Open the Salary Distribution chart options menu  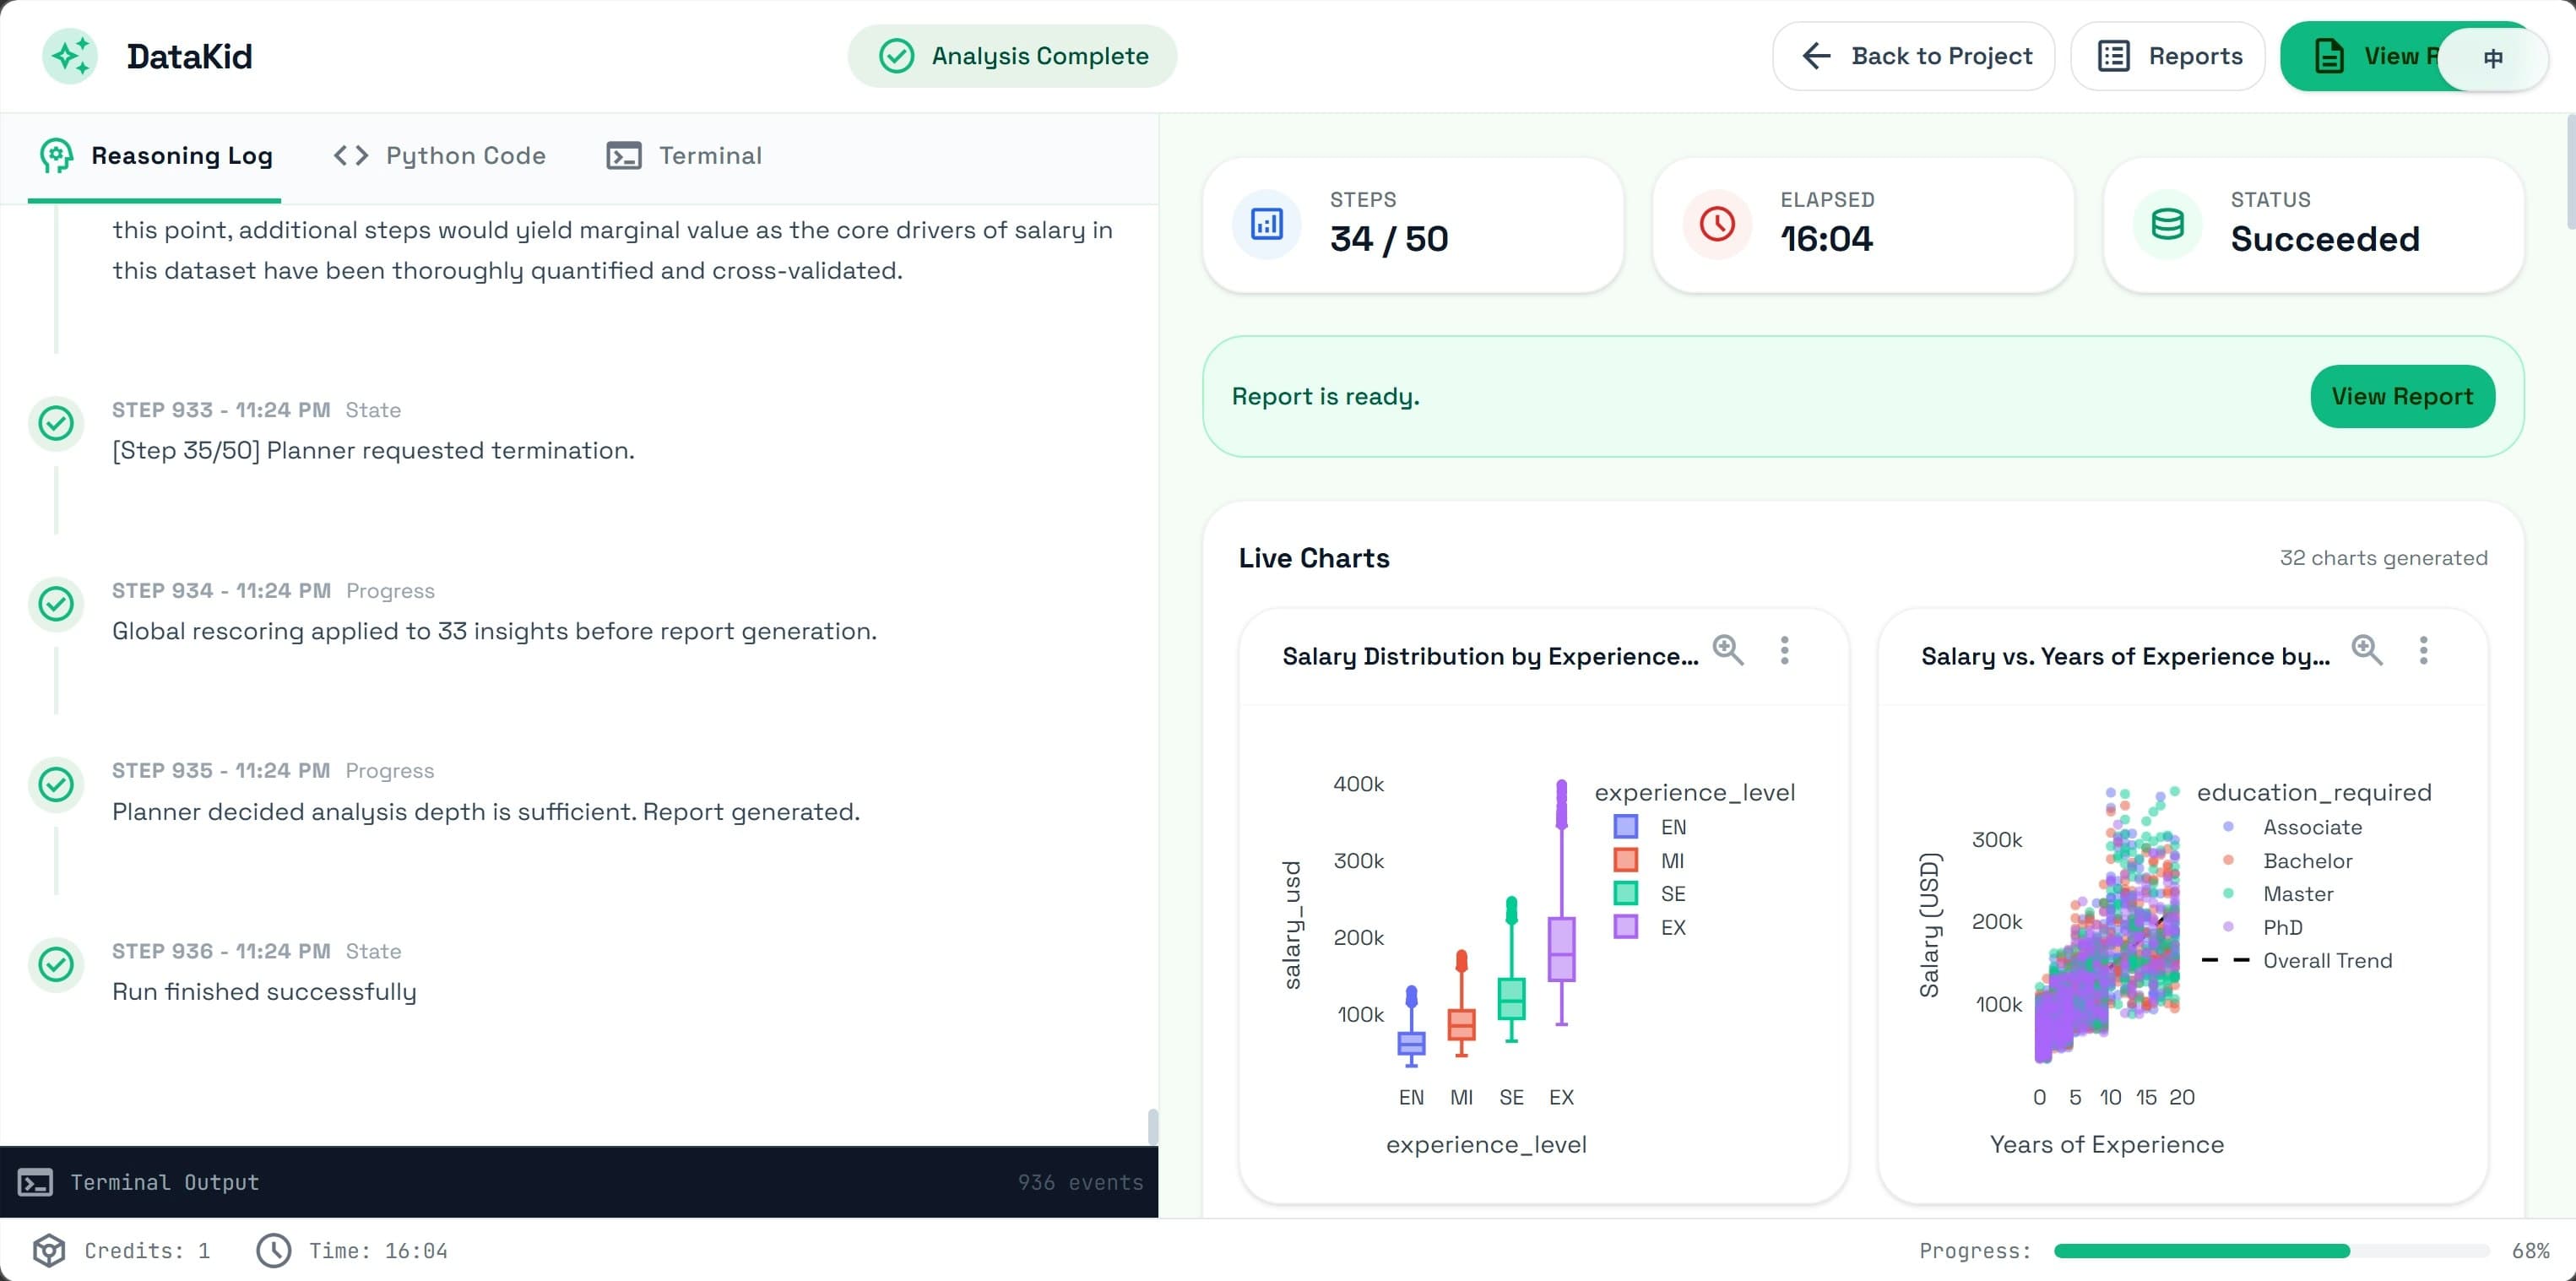pos(1785,650)
